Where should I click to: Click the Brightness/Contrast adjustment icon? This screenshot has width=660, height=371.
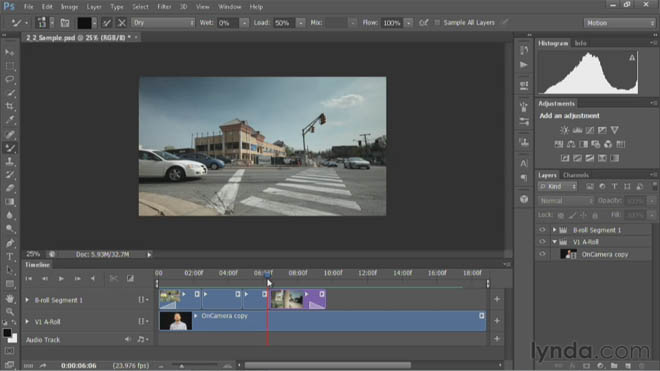click(x=564, y=130)
